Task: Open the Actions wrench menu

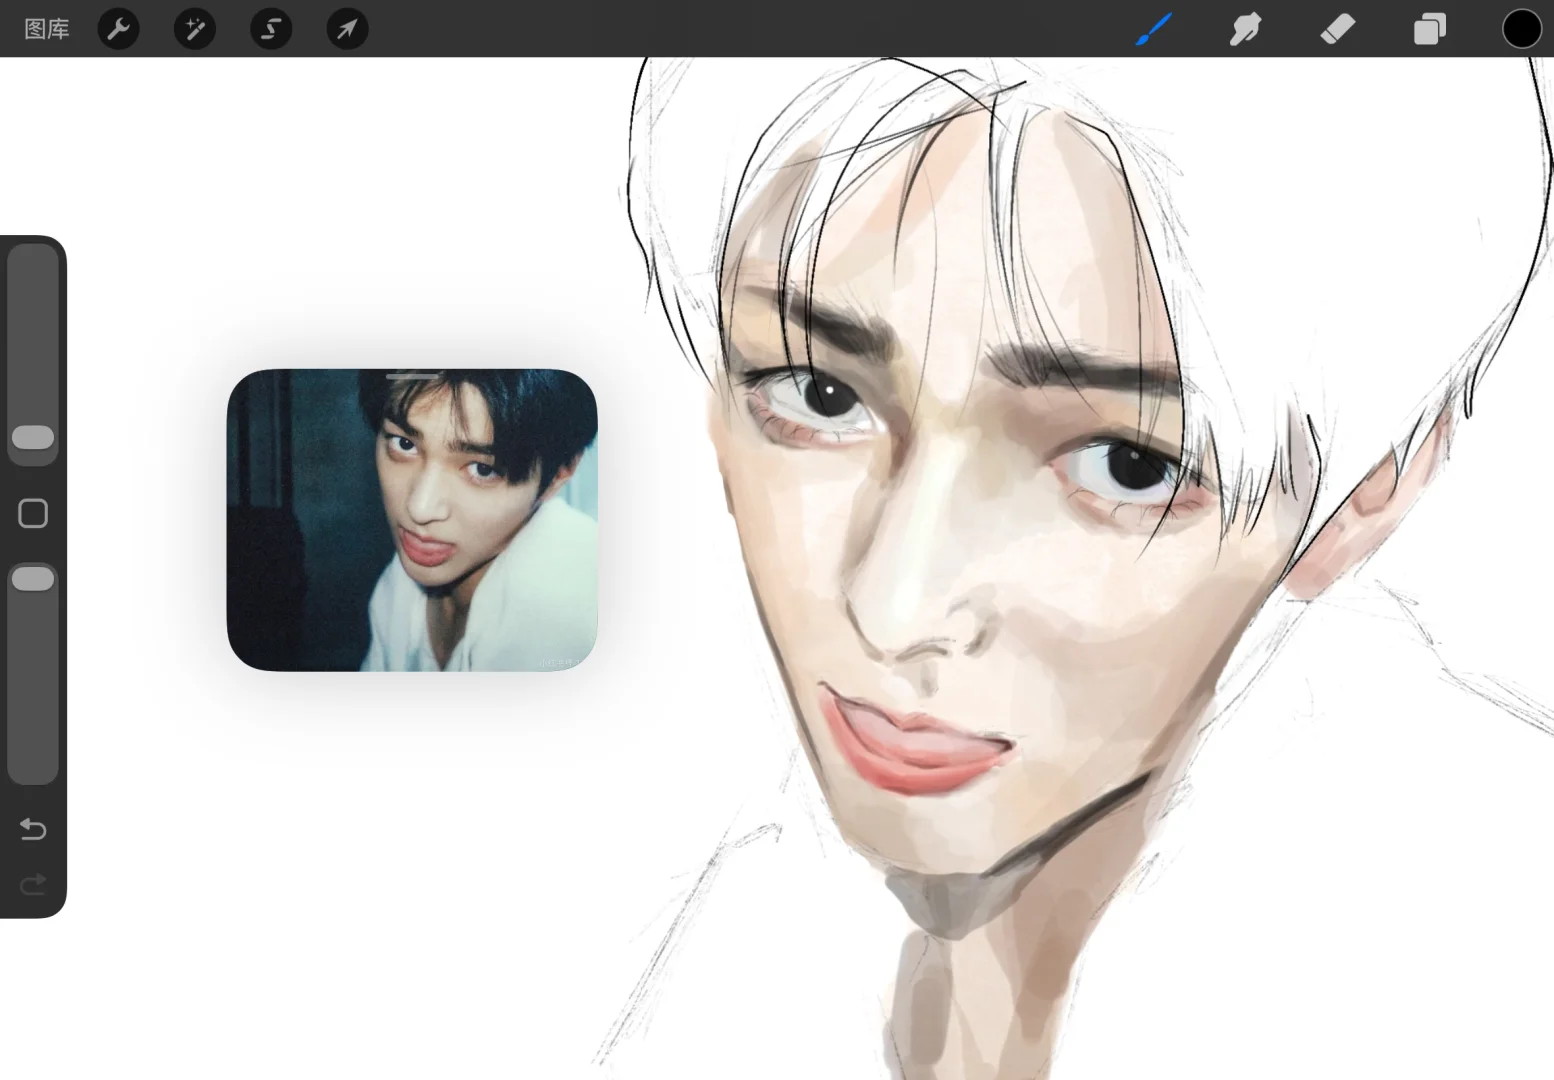Action: [119, 29]
